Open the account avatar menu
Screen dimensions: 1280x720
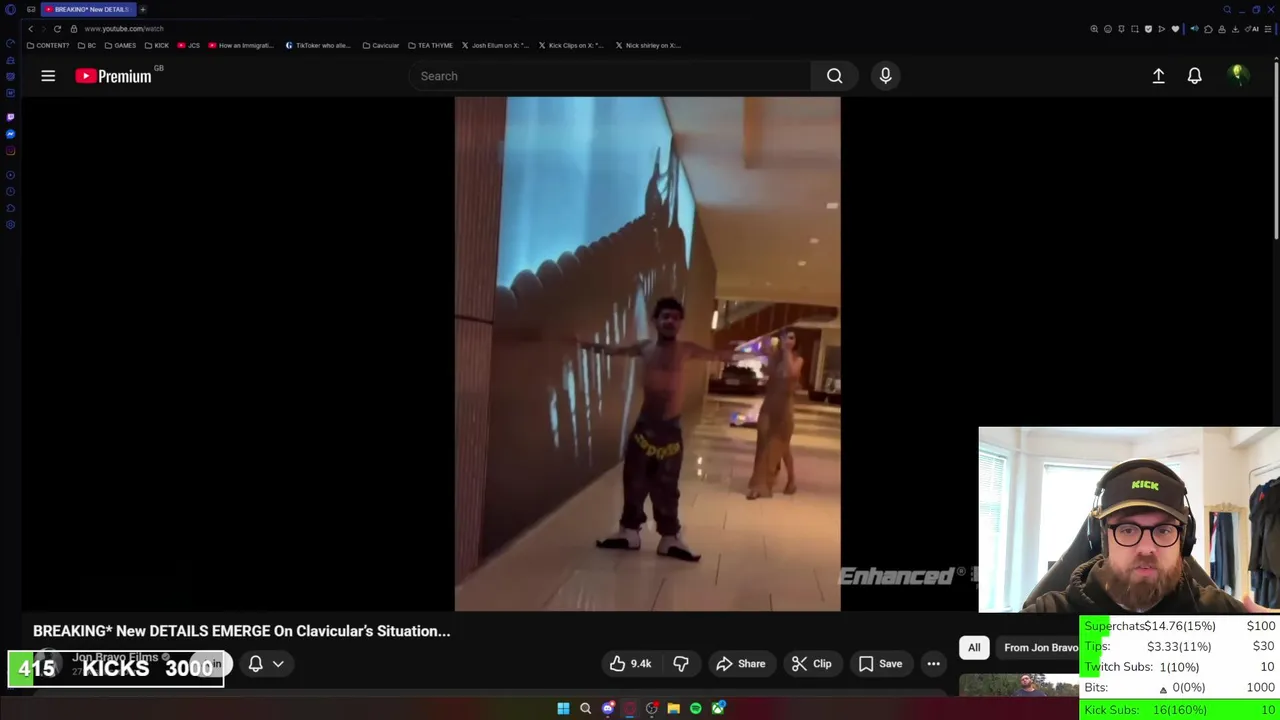pyautogui.click(x=1237, y=76)
